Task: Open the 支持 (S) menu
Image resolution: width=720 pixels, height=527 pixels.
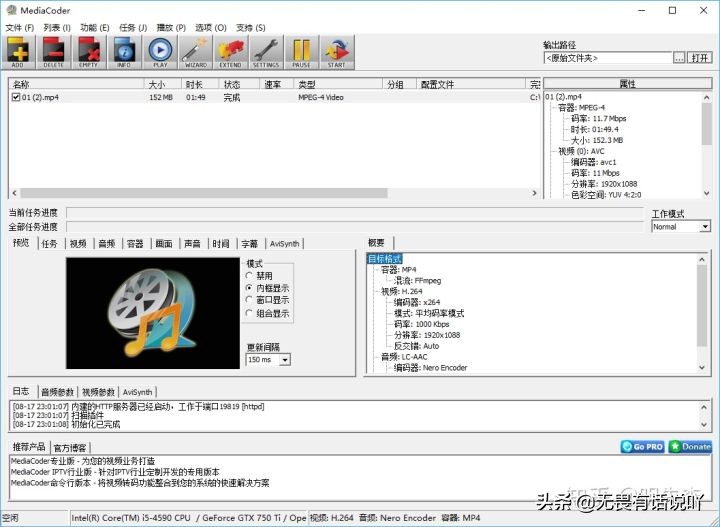Action: [251, 28]
